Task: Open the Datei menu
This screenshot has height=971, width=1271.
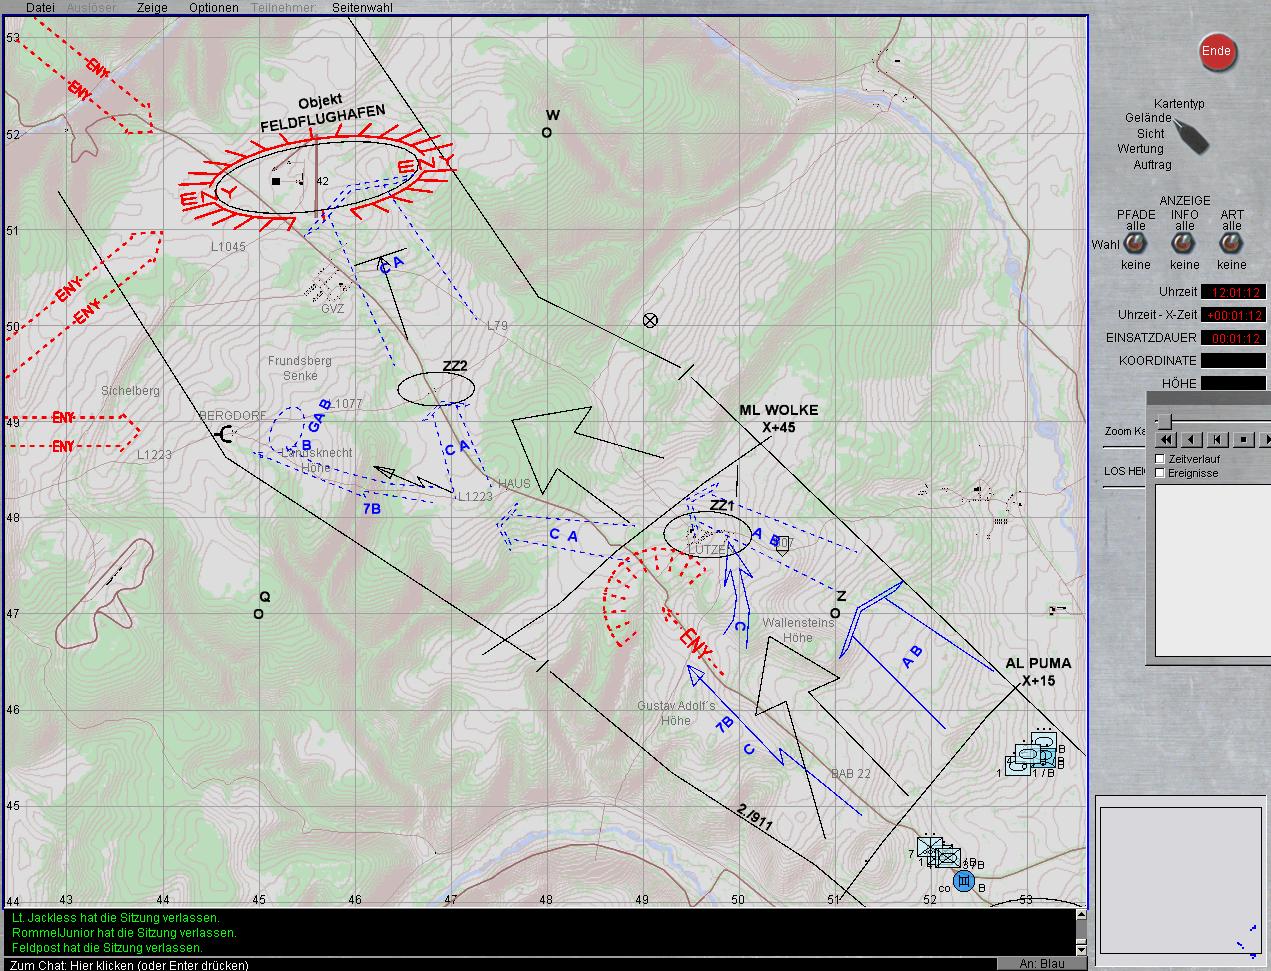Action: coord(40,7)
